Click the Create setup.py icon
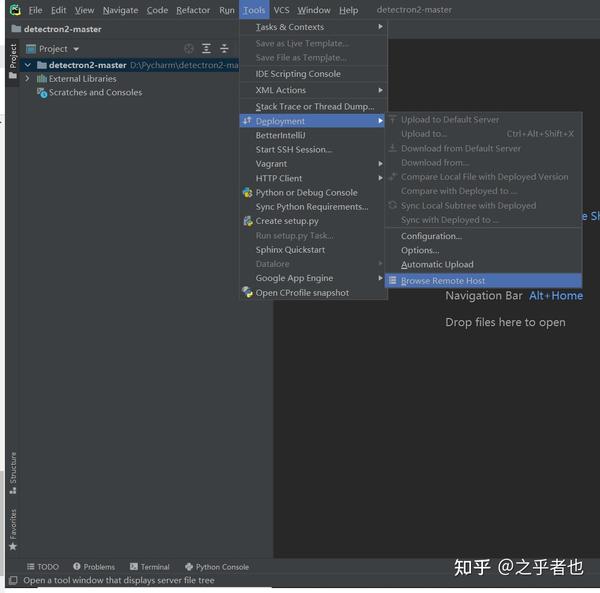 coord(248,221)
